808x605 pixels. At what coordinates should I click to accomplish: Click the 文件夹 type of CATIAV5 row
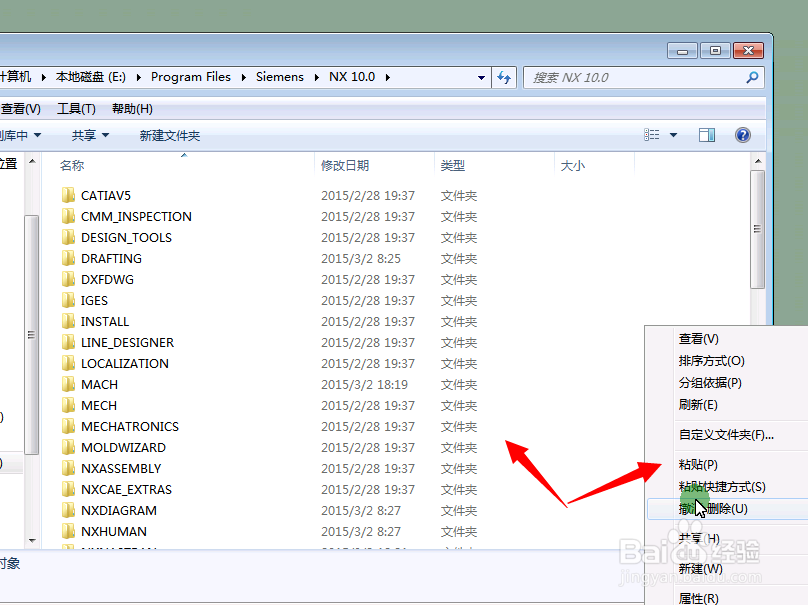pyautogui.click(x=459, y=195)
